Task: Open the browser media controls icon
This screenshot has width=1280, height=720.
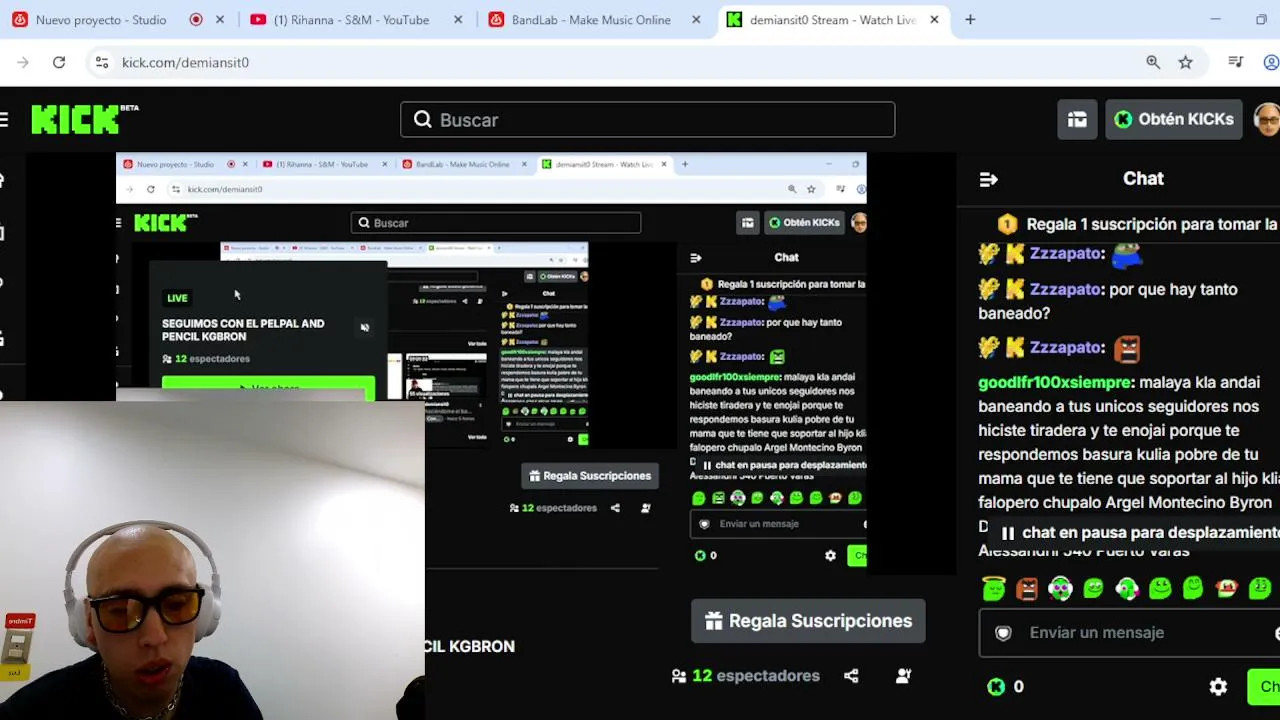Action: click(x=1236, y=62)
